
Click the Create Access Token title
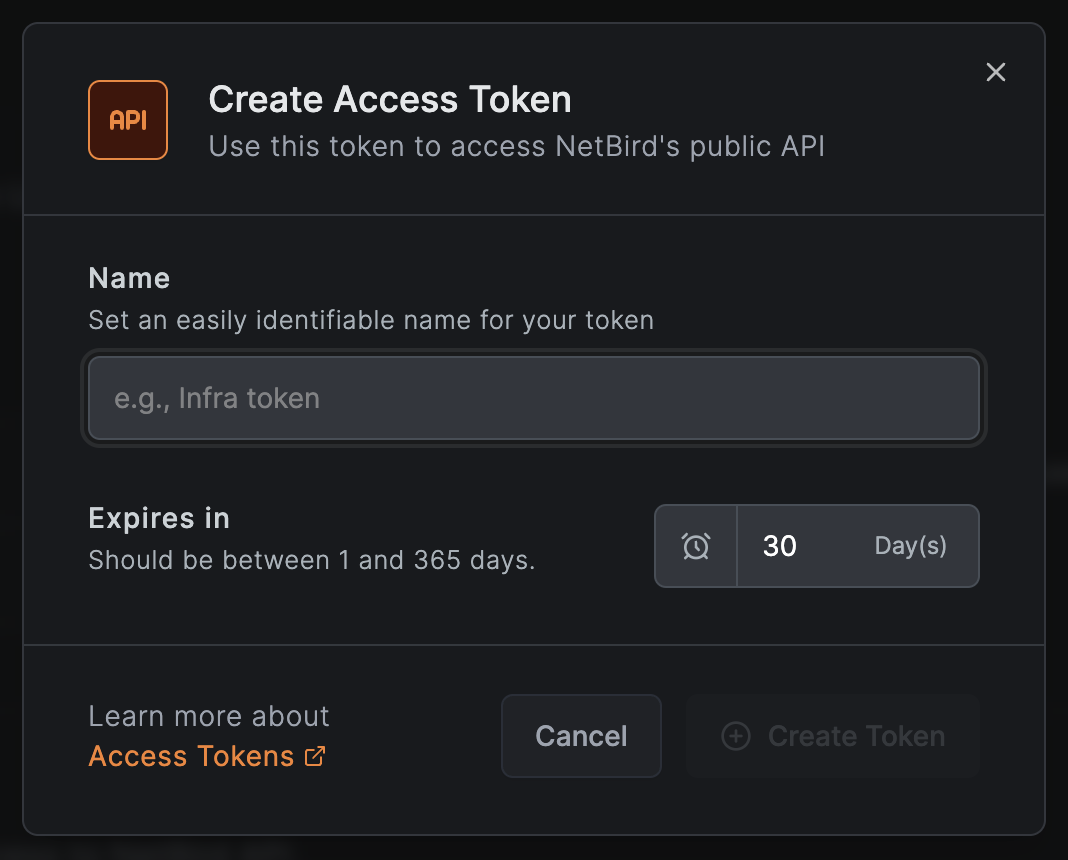tap(389, 99)
